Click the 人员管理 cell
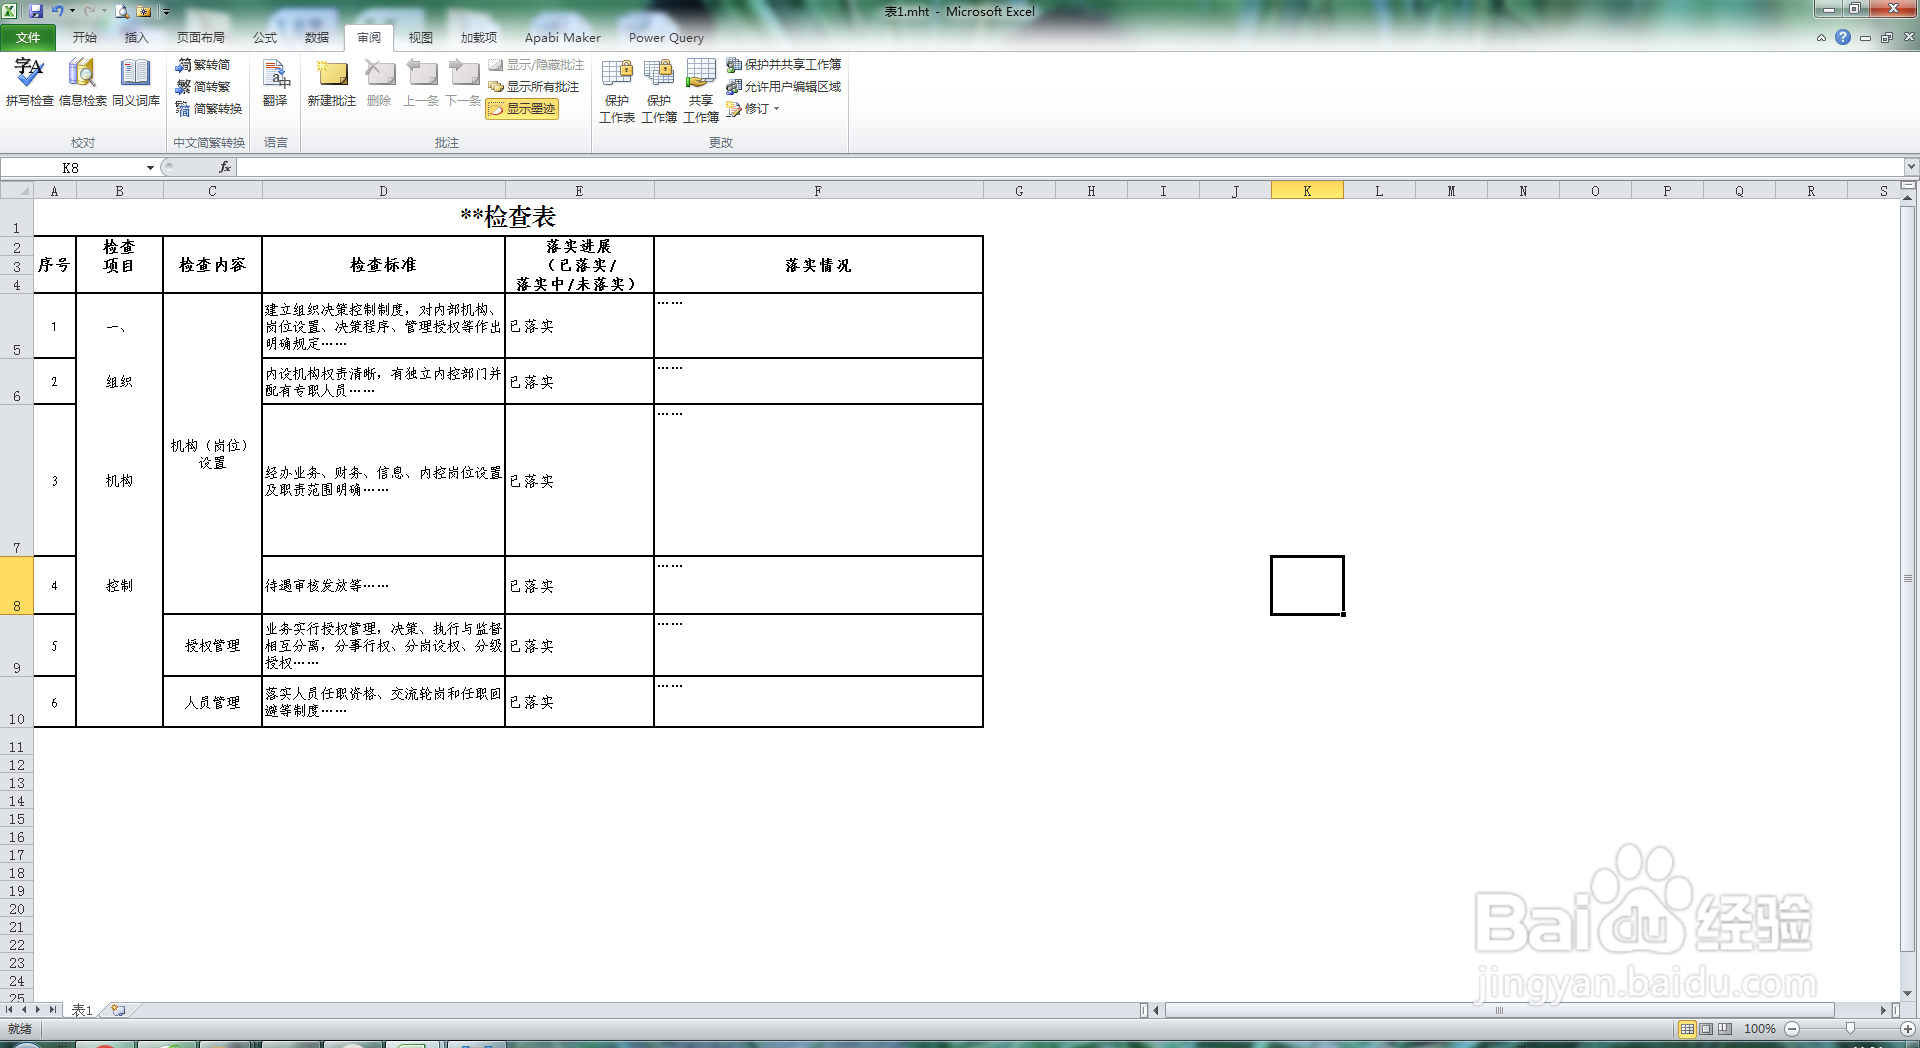The height and width of the screenshot is (1048, 1920). point(212,702)
